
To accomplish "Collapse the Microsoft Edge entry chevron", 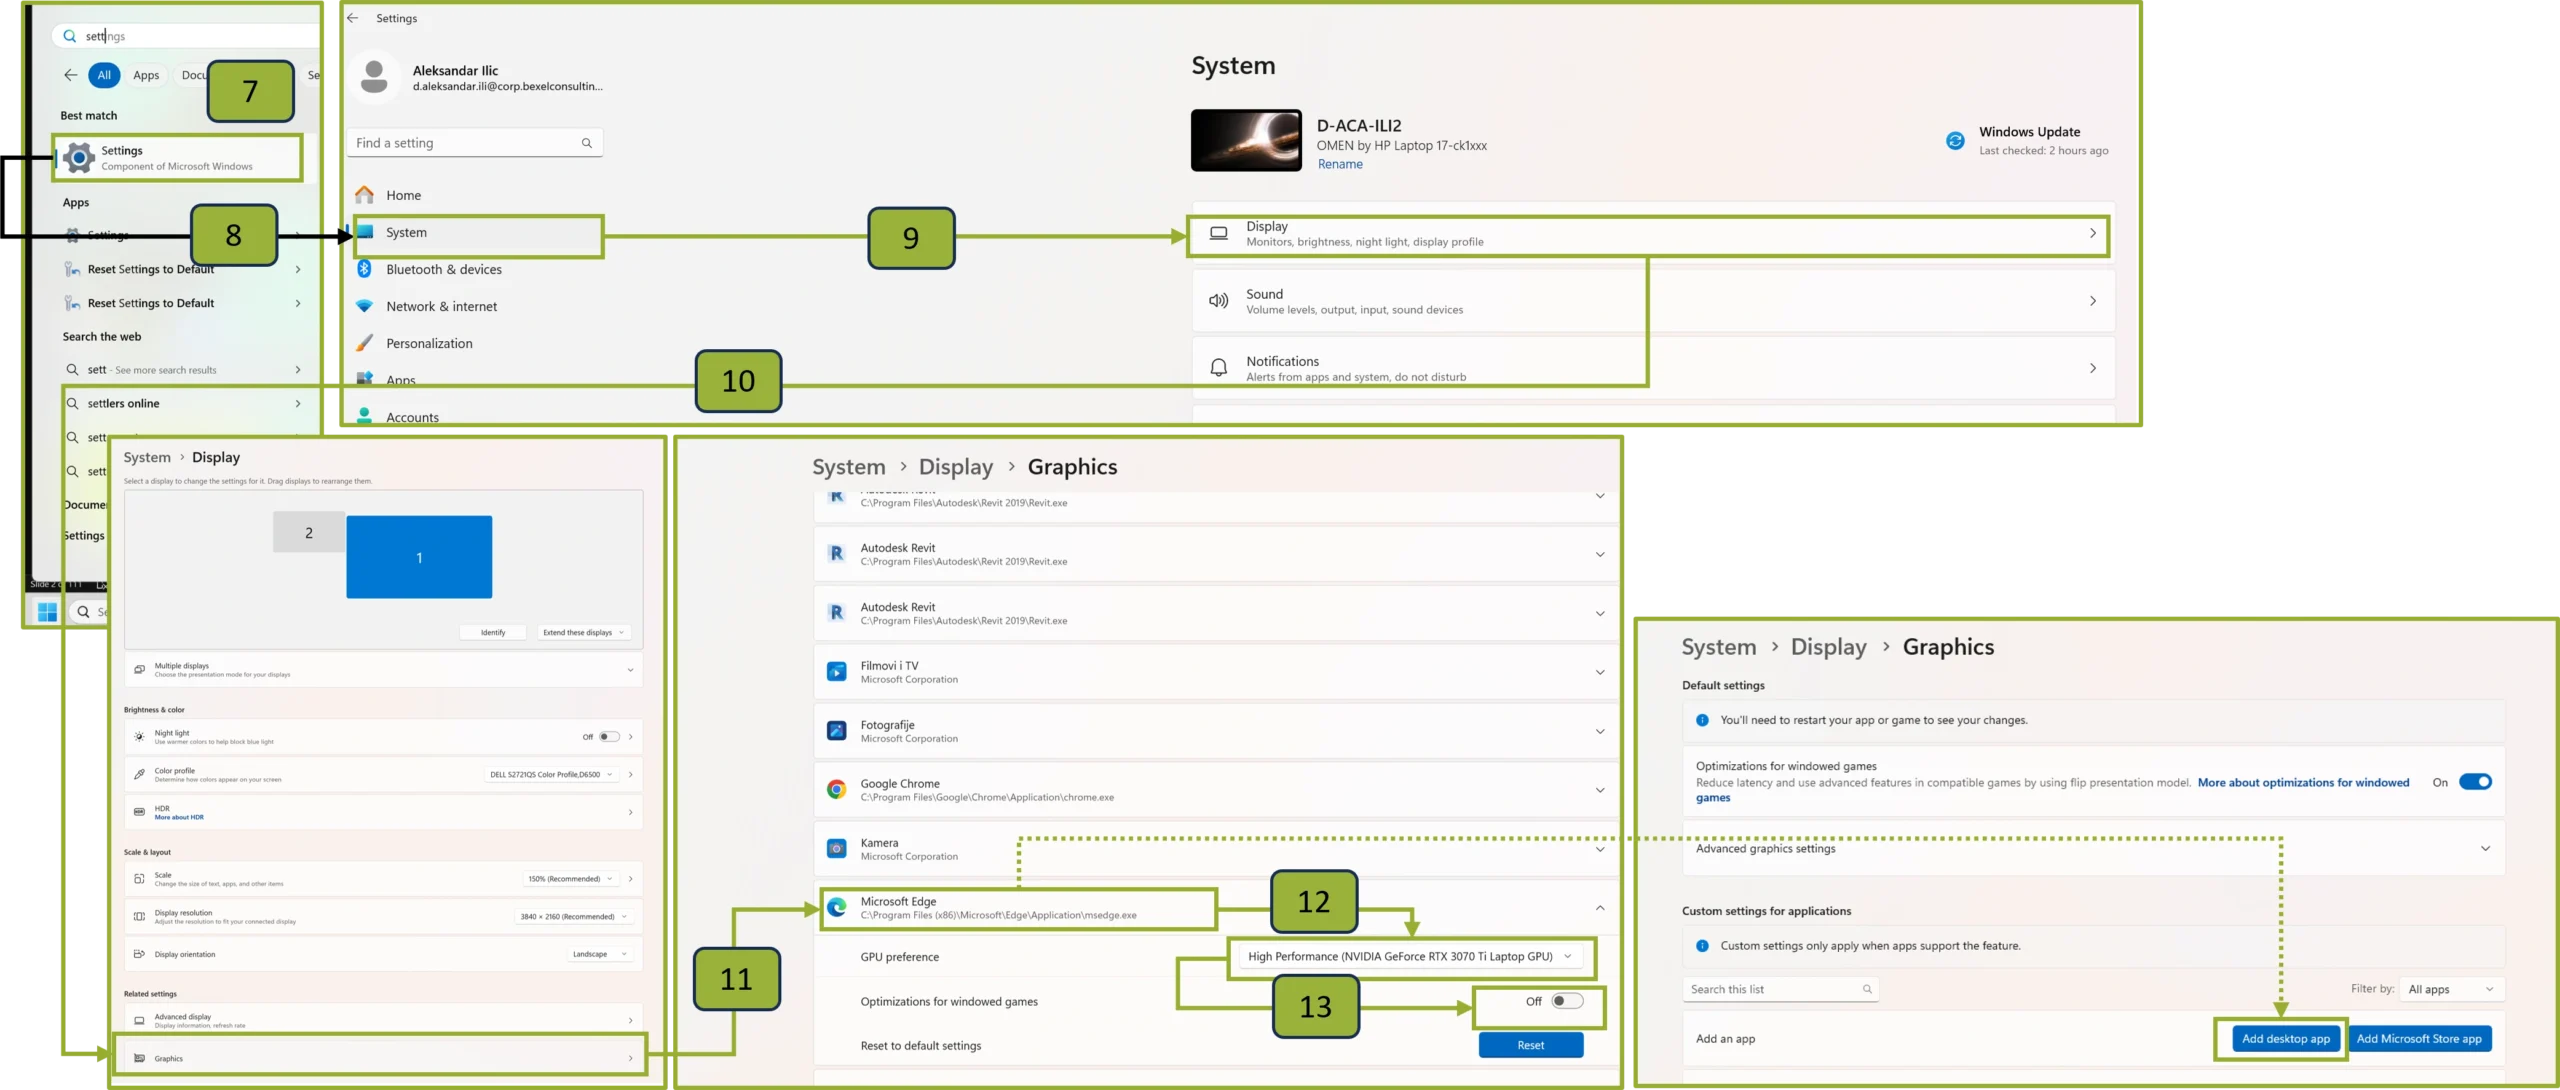I will [1600, 908].
